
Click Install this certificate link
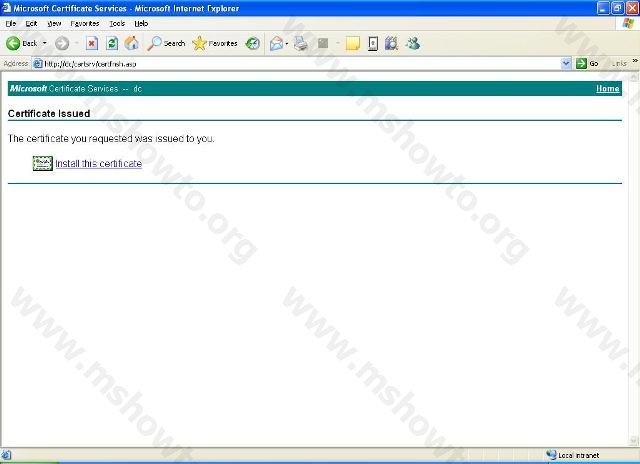99,164
